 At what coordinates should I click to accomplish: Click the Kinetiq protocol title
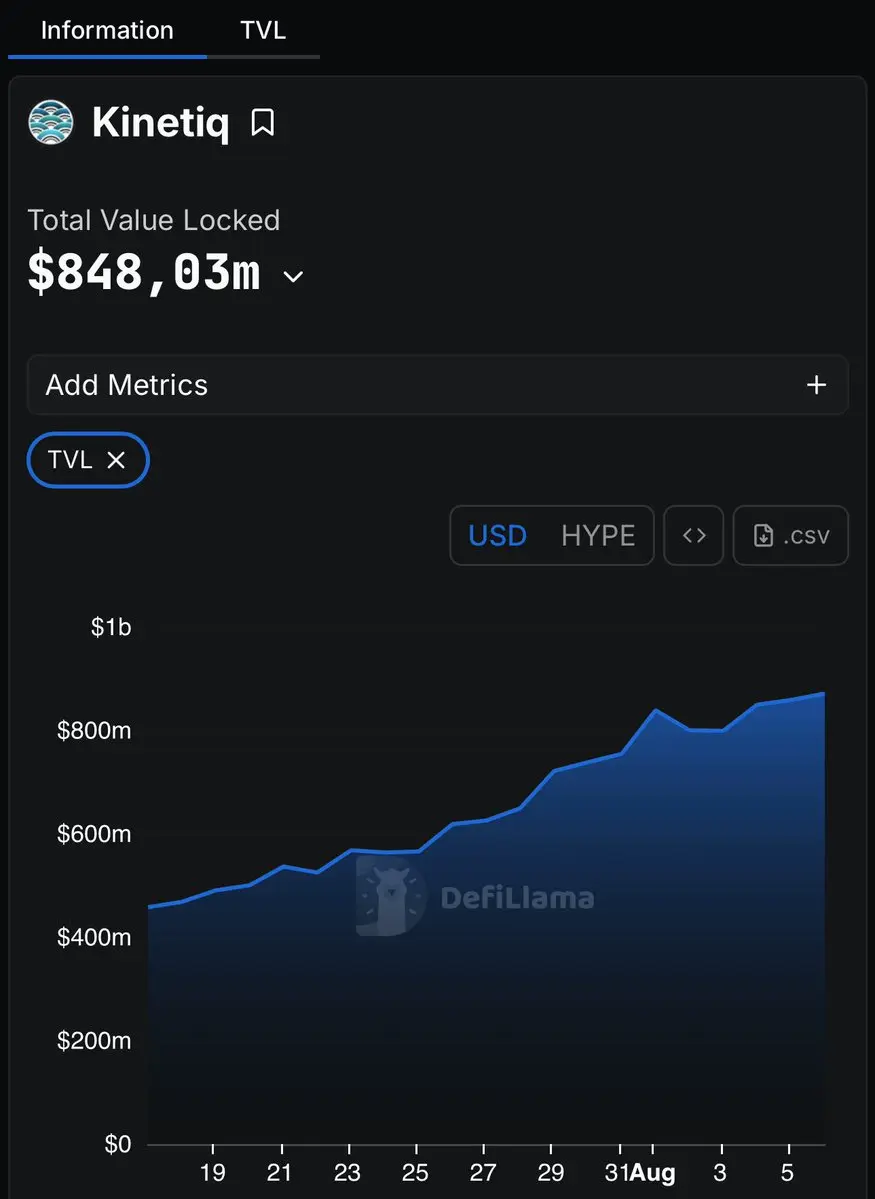(161, 122)
